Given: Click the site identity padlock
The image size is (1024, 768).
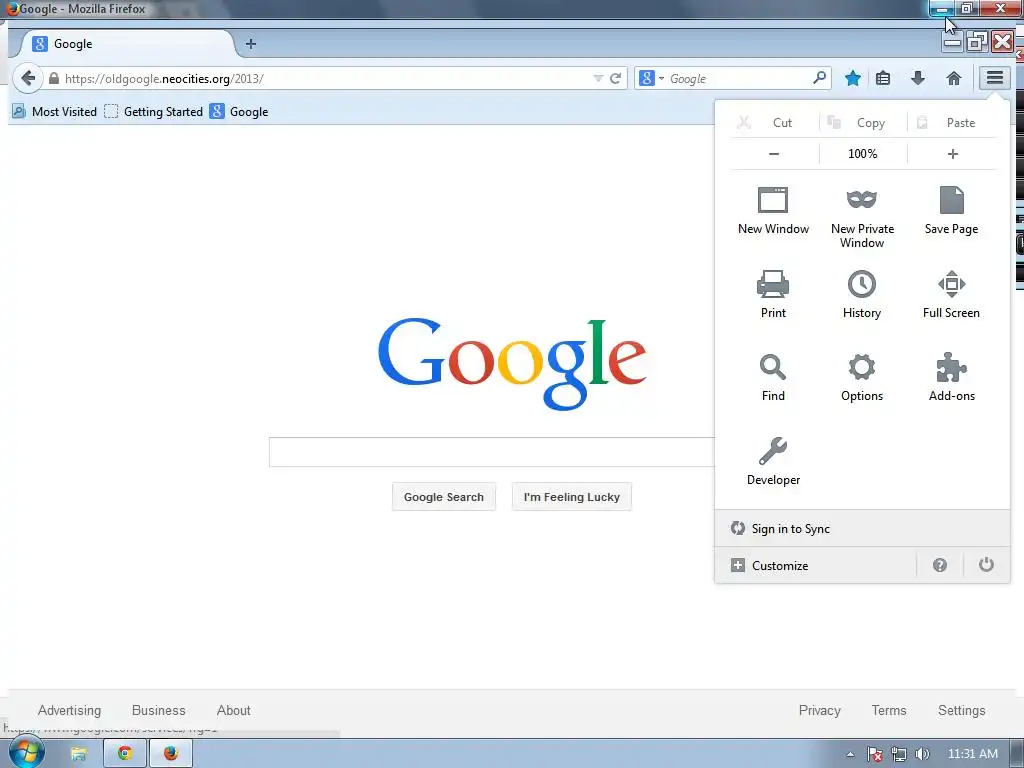Looking at the screenshot, I should coord(54,78).
